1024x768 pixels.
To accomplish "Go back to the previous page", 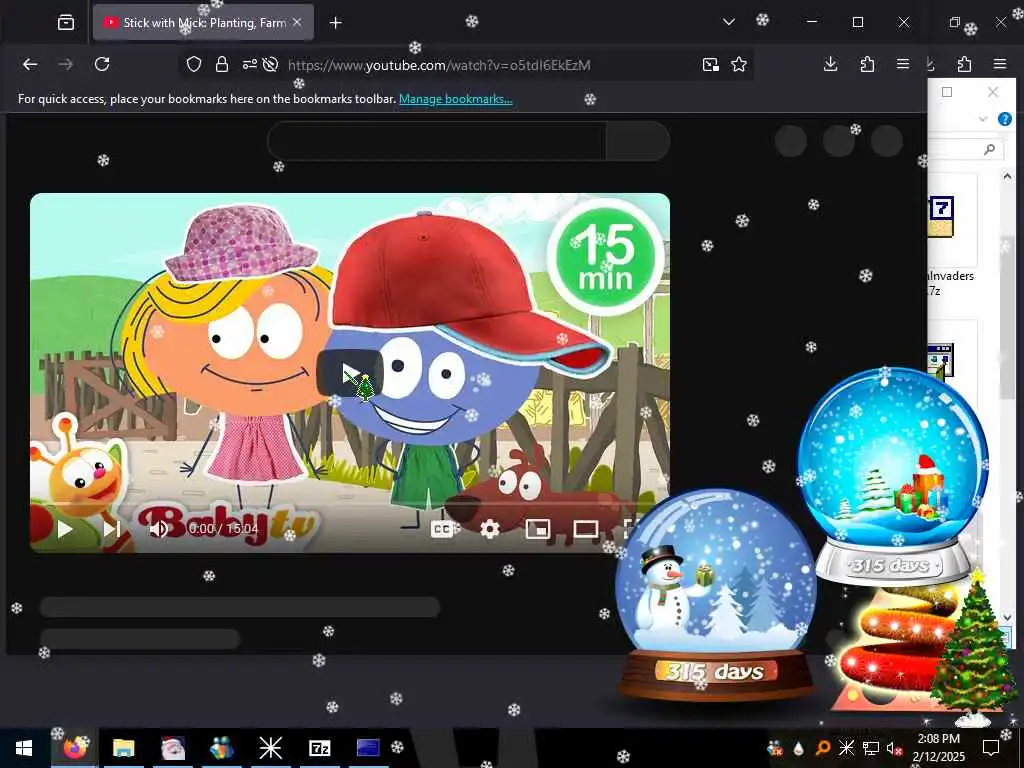I will [x=30, y=64].
